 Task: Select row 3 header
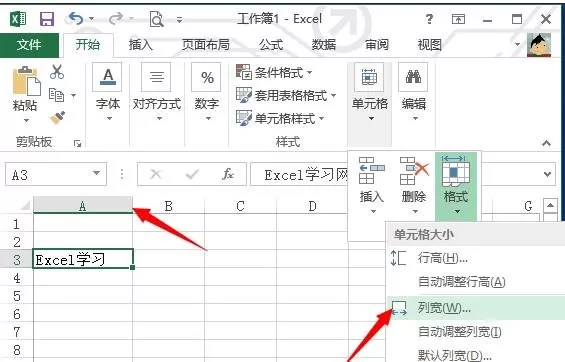tap(16, 259)
